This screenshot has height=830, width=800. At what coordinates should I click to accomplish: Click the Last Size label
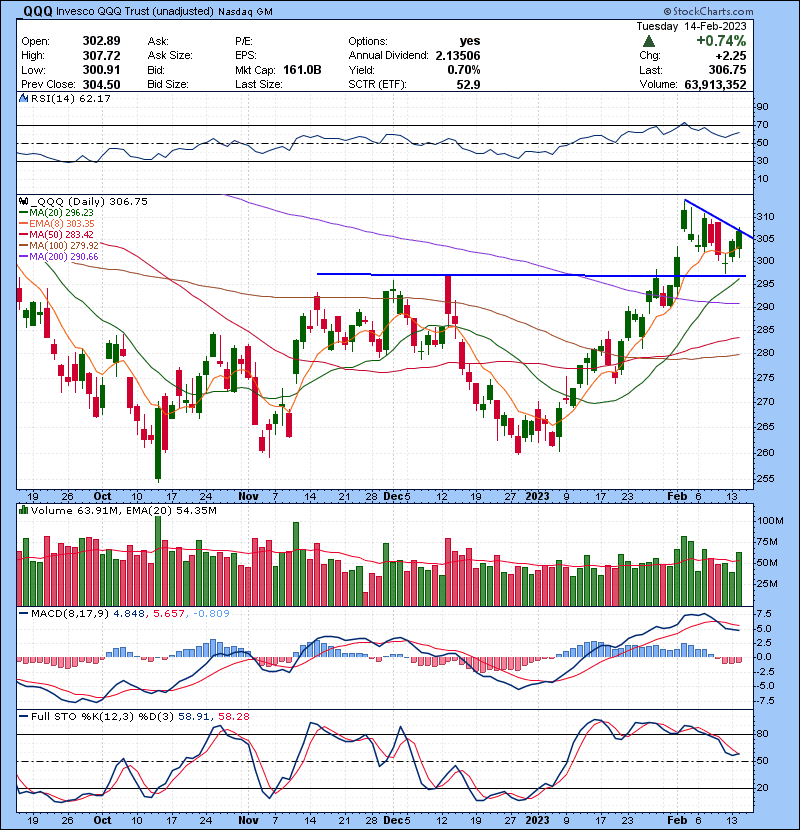coord(258,85)
